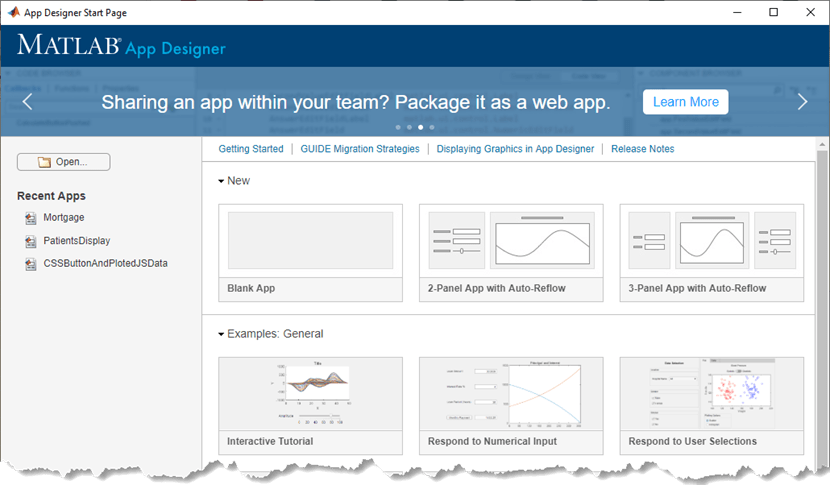The width and height of the screenshot is (830, 485).
Task: Open recent app Mortgage
Action: (x=64, y=217)
